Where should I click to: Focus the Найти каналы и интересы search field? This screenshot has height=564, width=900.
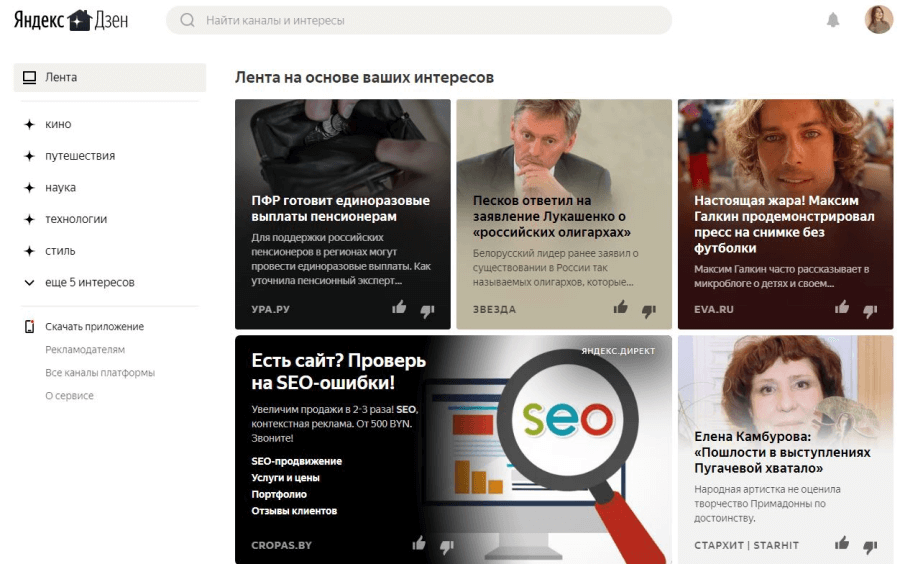(x=419, y=20)
